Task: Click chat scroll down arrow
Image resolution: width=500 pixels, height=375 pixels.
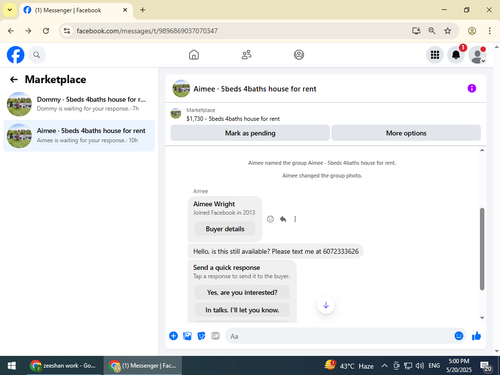Action: click(482, 318)
